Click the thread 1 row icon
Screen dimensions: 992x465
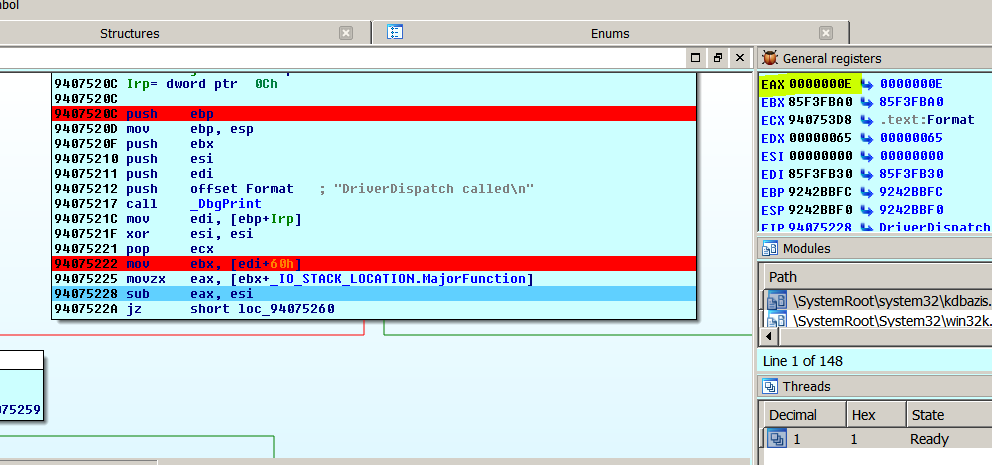(776, 439)
